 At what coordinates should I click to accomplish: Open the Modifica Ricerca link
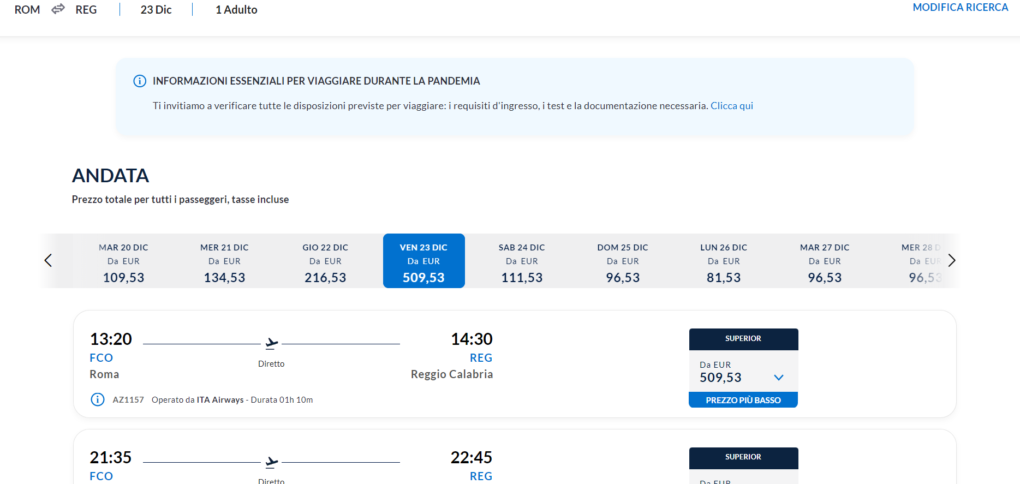pyautogui.click(x=959, y=8)
